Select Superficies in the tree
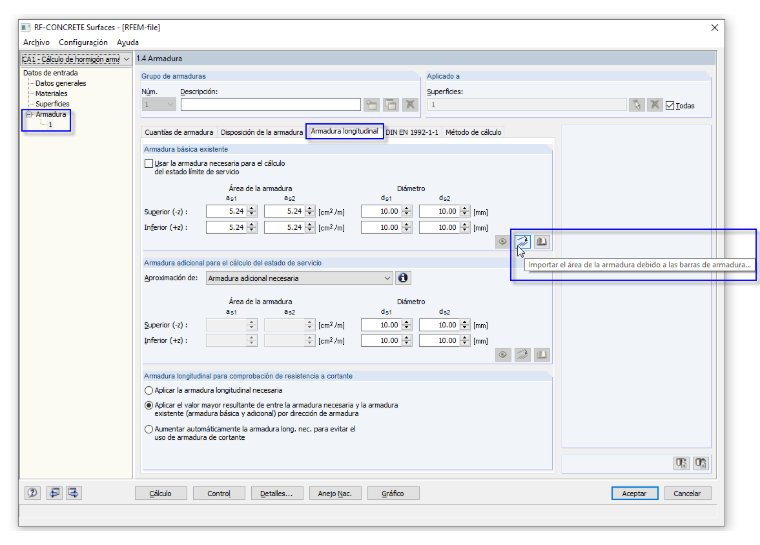Screen dimensions: 760x545 coord(52,104)
